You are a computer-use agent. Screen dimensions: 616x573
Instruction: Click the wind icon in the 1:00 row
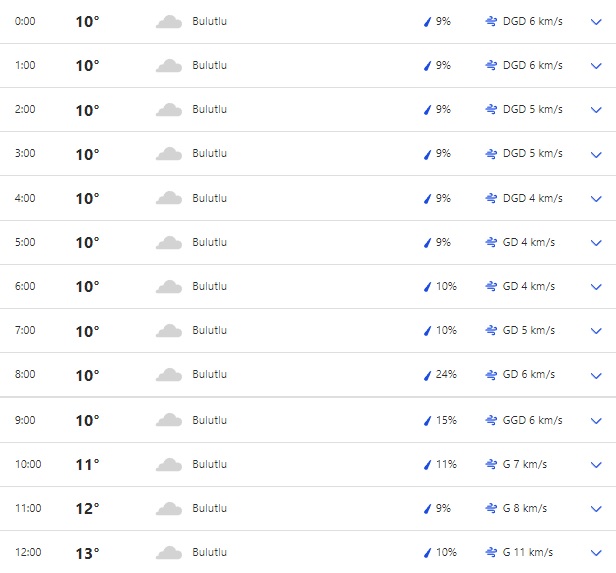[491, 65]
